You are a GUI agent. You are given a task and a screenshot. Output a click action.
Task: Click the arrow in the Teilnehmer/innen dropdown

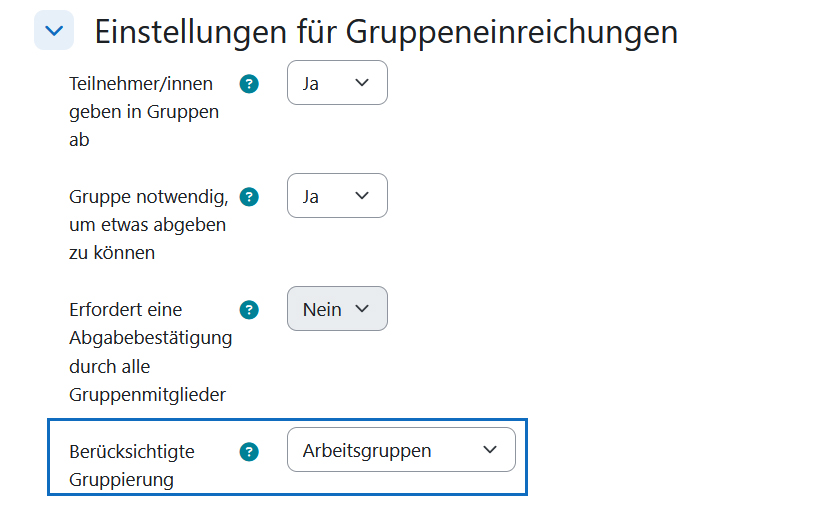(362, 83)
